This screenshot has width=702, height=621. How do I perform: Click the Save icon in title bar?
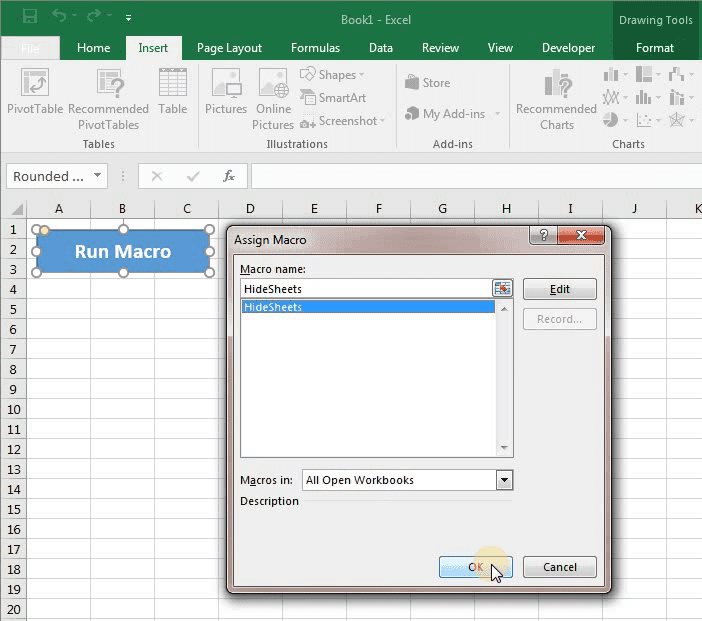point(30,17)
